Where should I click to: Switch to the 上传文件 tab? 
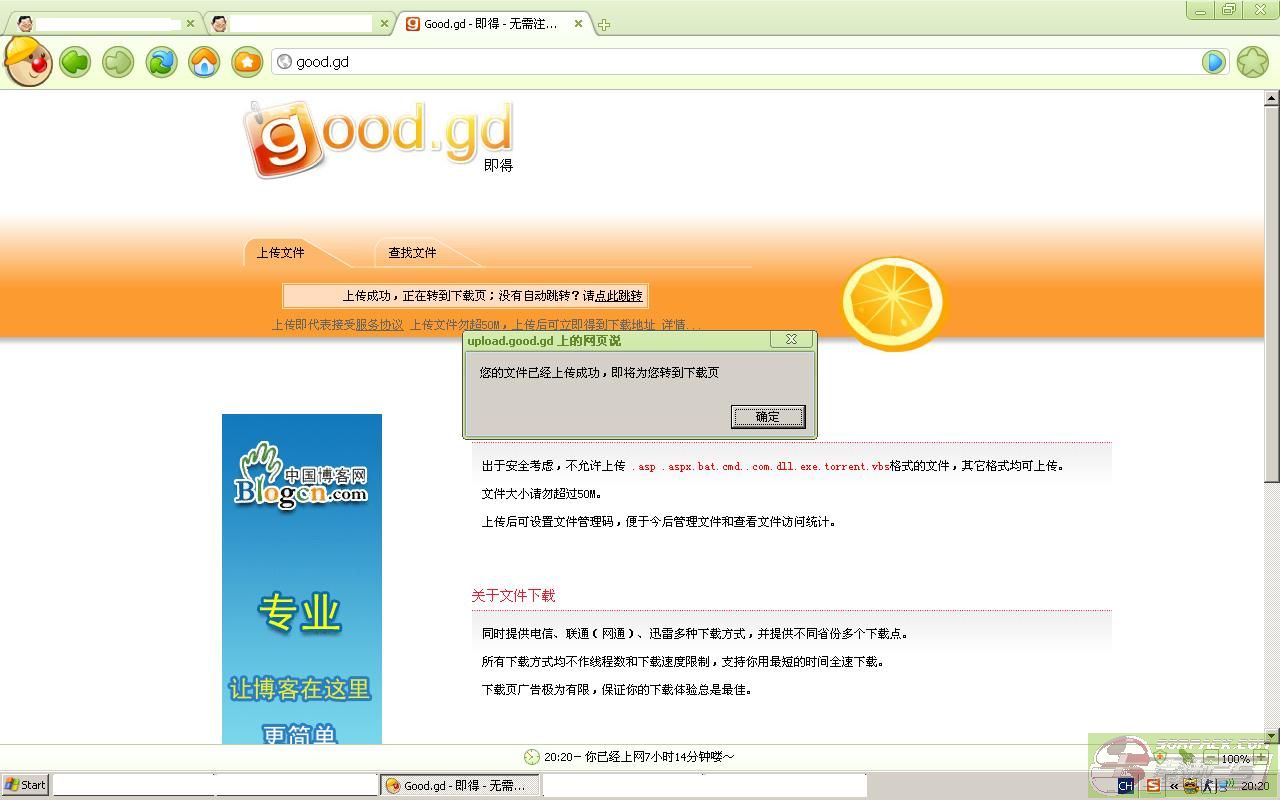[x=281, y=253]
